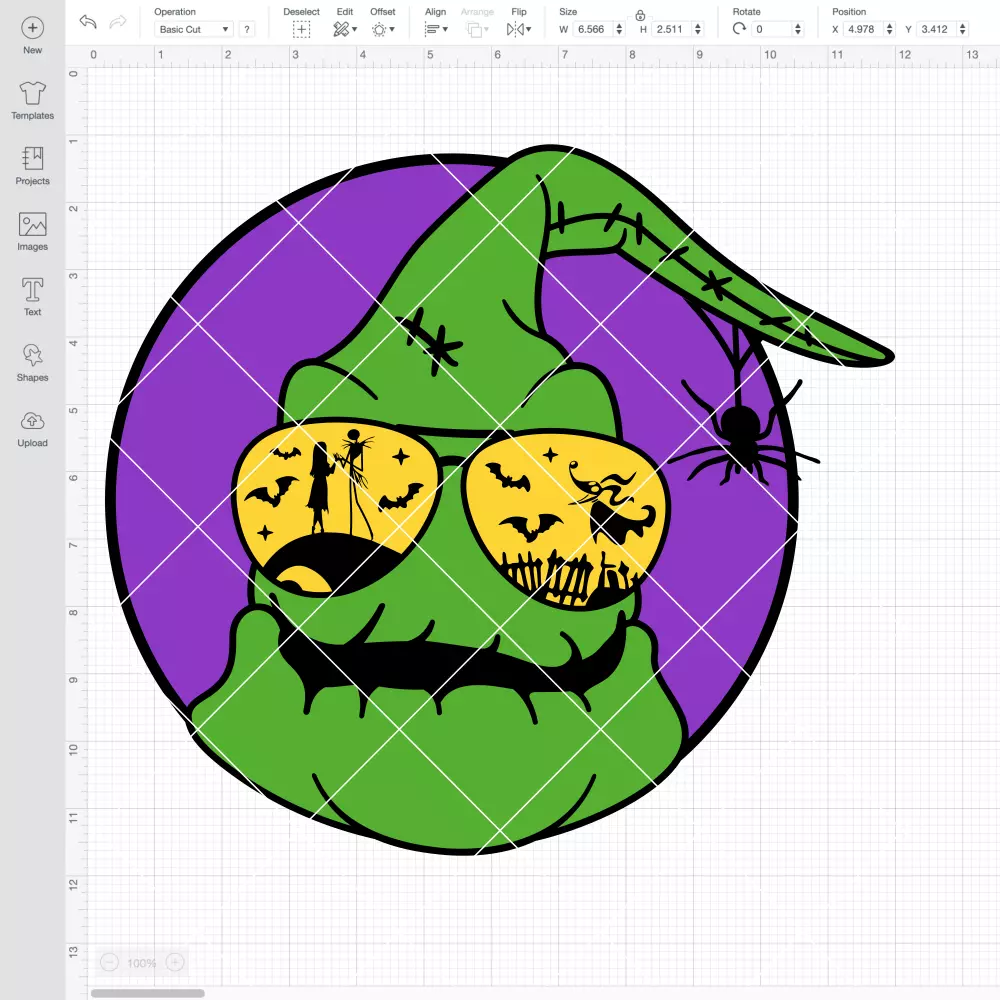The image size is (1000, 1000).
Task: Adjust the Rotate stepper arrows
Action: point(798,29)
